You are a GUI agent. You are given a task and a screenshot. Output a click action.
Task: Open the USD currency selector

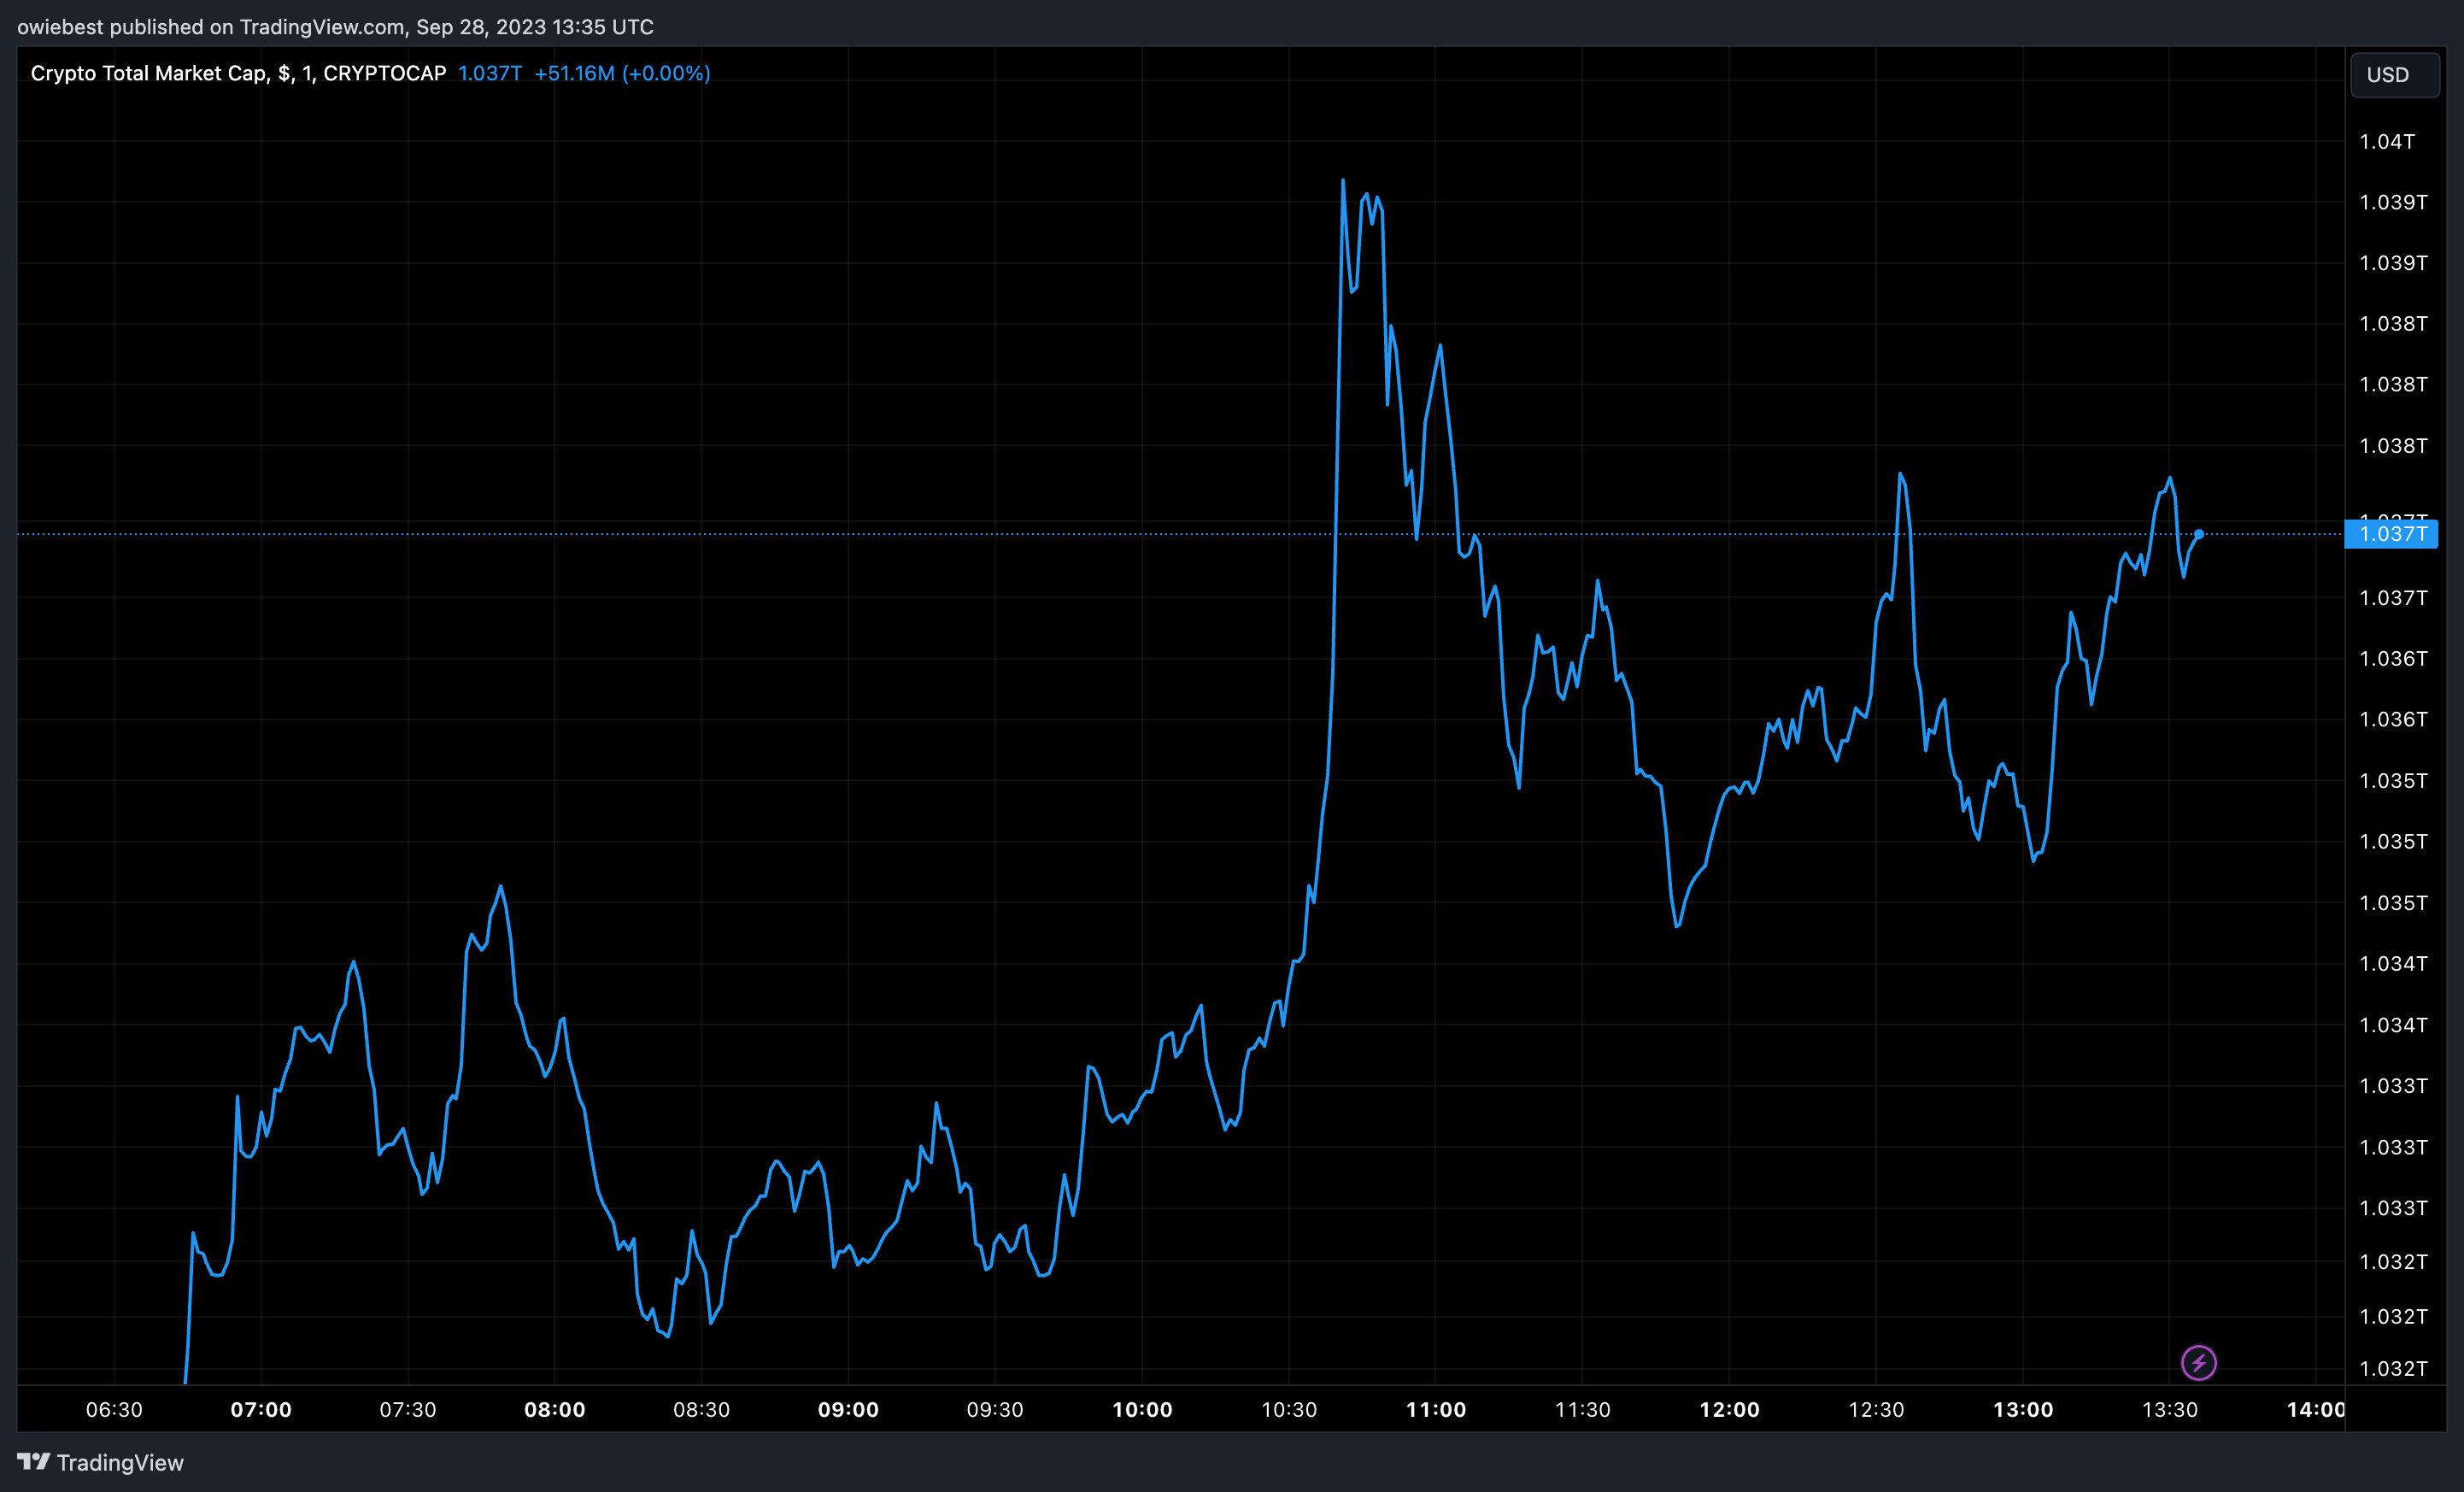pos(2393,75)
